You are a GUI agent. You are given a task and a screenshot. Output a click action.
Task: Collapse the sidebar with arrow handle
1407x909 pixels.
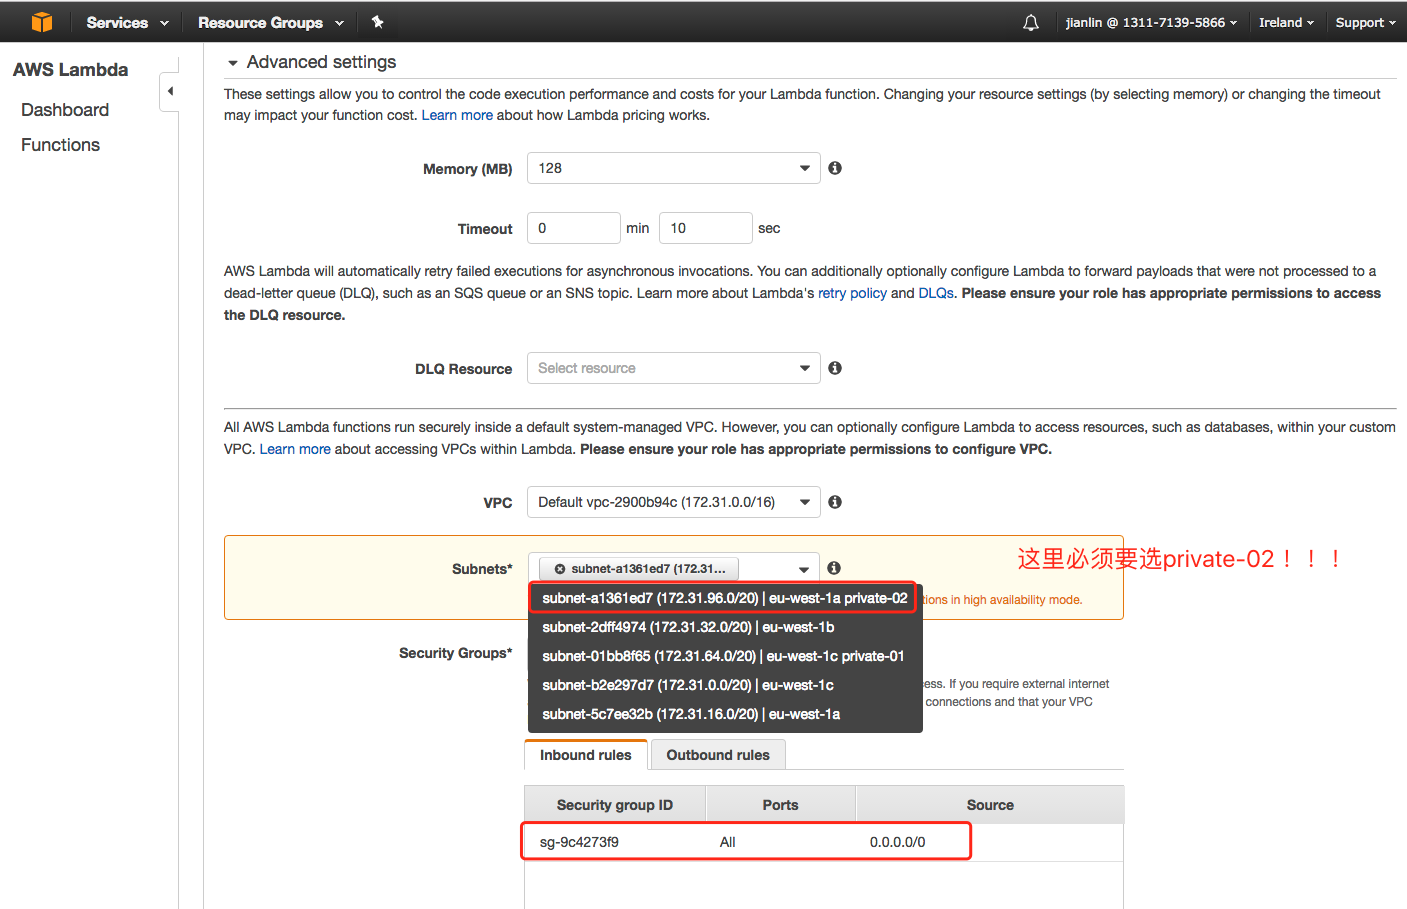[170, 91]
